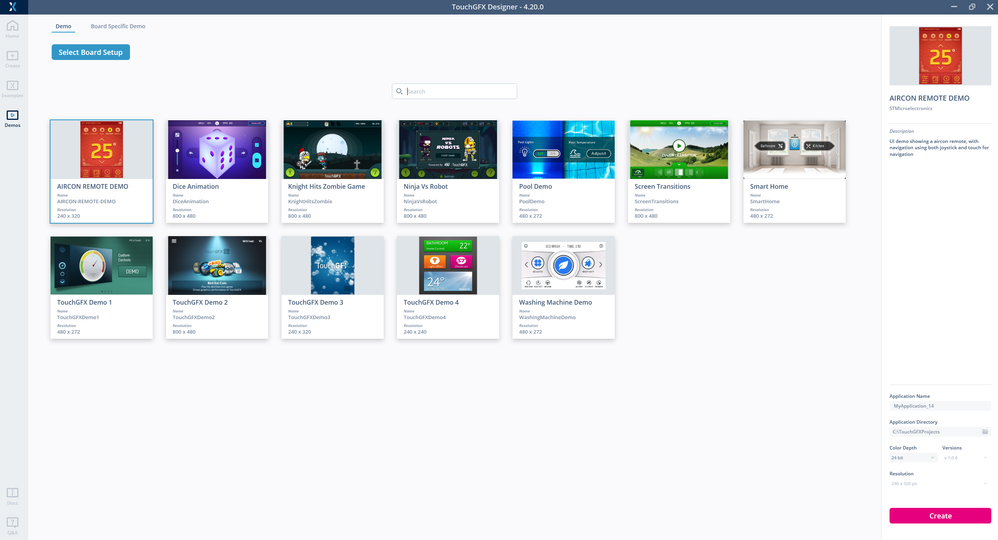Select the Knight Hits Zombie Game thumbnail
This screenshot has width=998, height=540.
tap(332, 149)
